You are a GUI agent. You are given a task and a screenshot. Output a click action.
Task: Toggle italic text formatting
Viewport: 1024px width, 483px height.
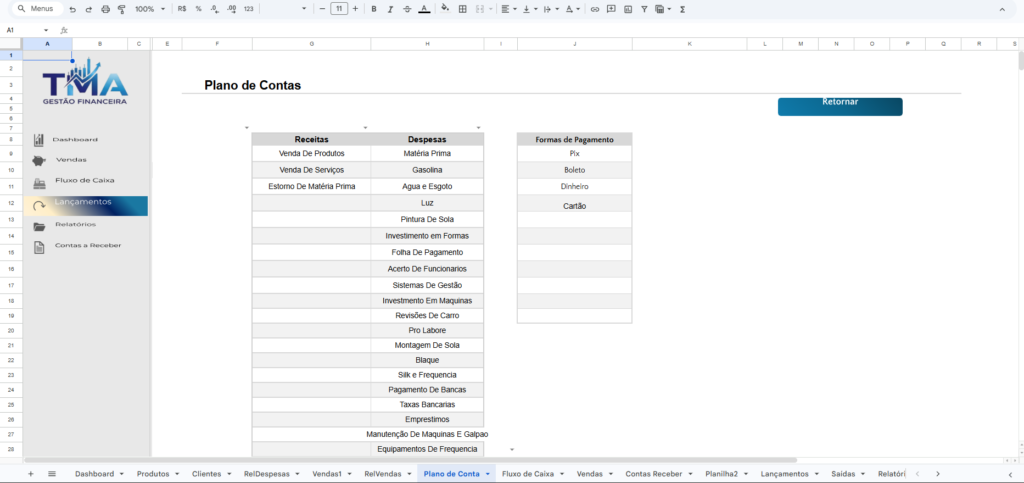point(389,9)
